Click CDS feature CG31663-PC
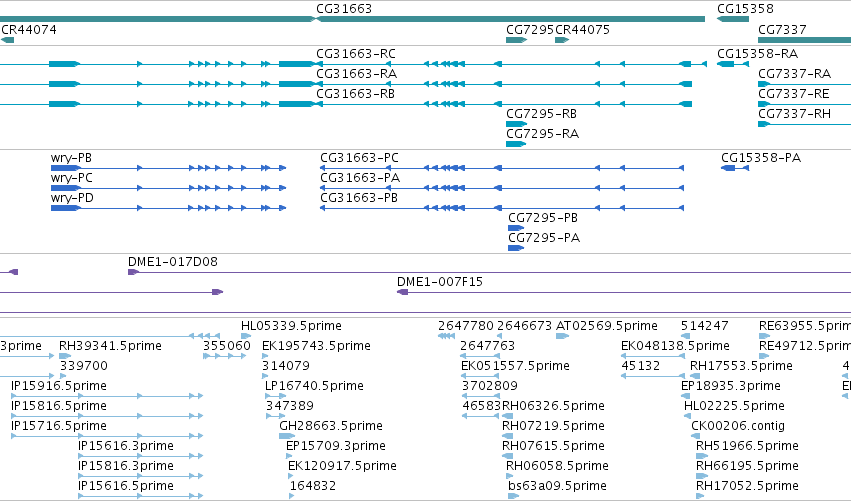This screenshot has height=501, width=851. pyautogui.click(x=359, y=158)
